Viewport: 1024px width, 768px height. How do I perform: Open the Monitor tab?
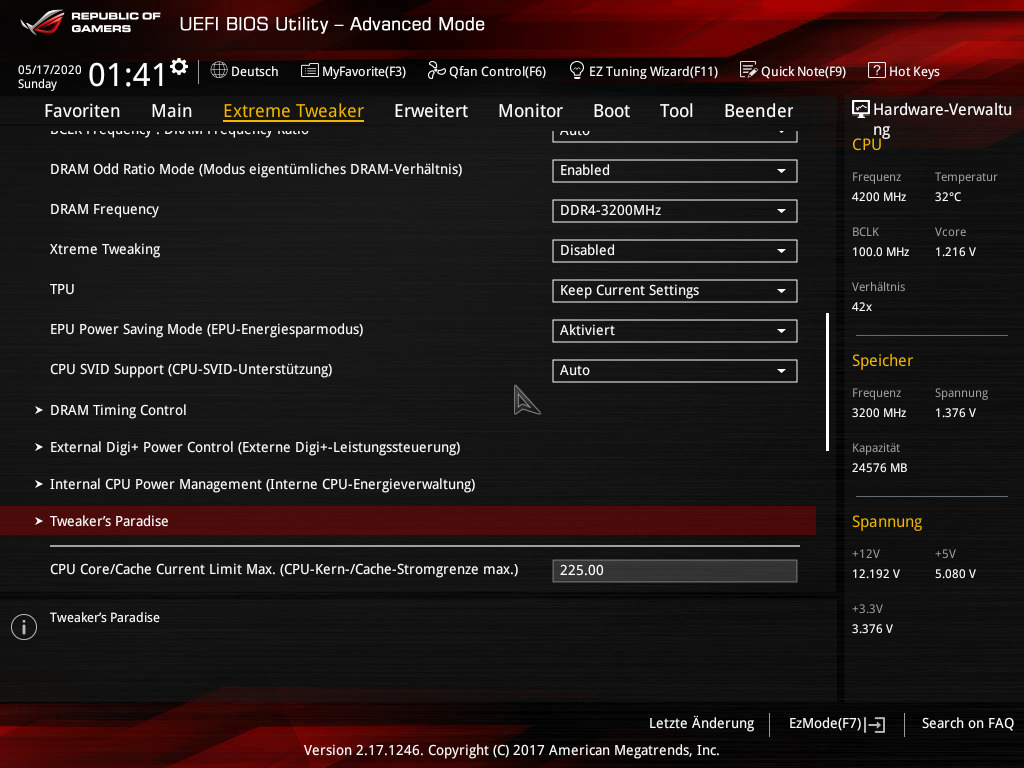(x=530, y=111)
